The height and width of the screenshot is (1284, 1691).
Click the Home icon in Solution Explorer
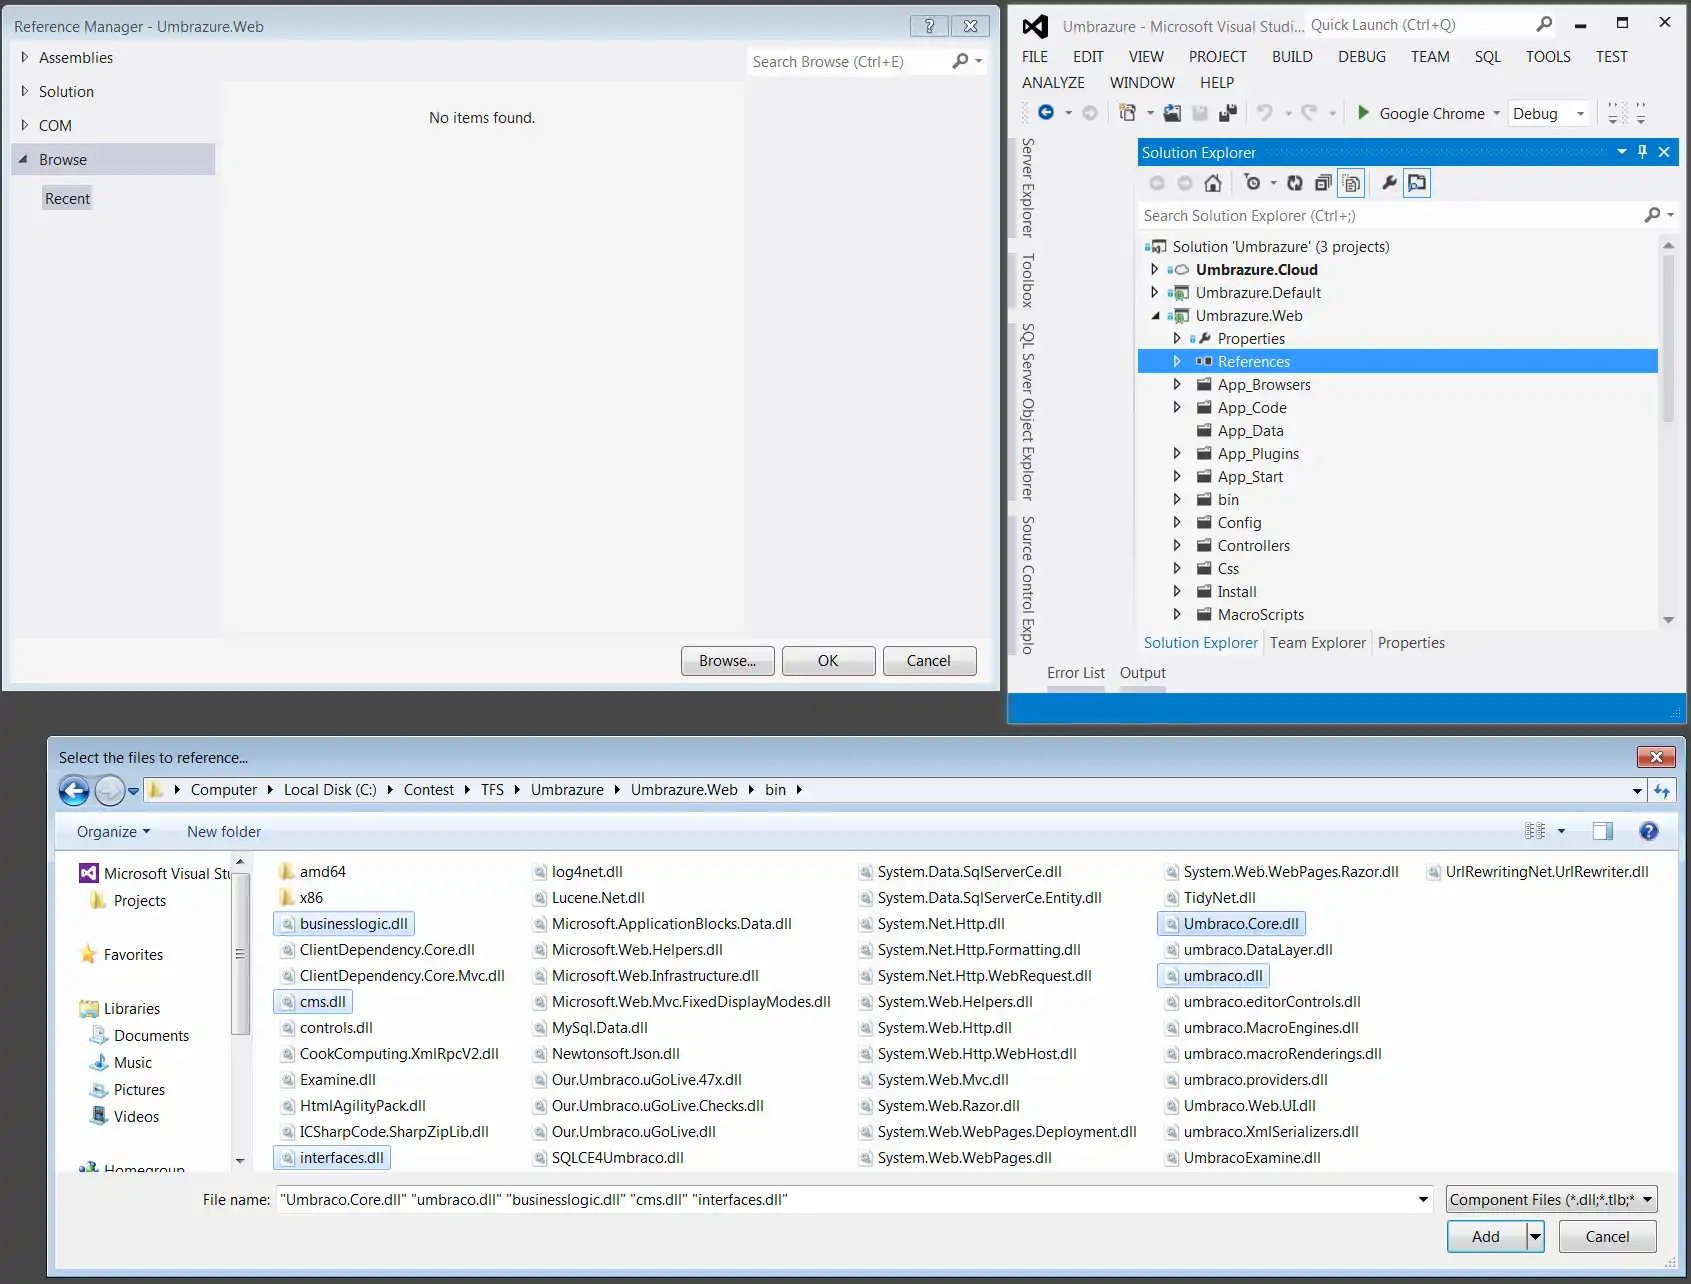pyautogui.click(x=1213, y=183)
